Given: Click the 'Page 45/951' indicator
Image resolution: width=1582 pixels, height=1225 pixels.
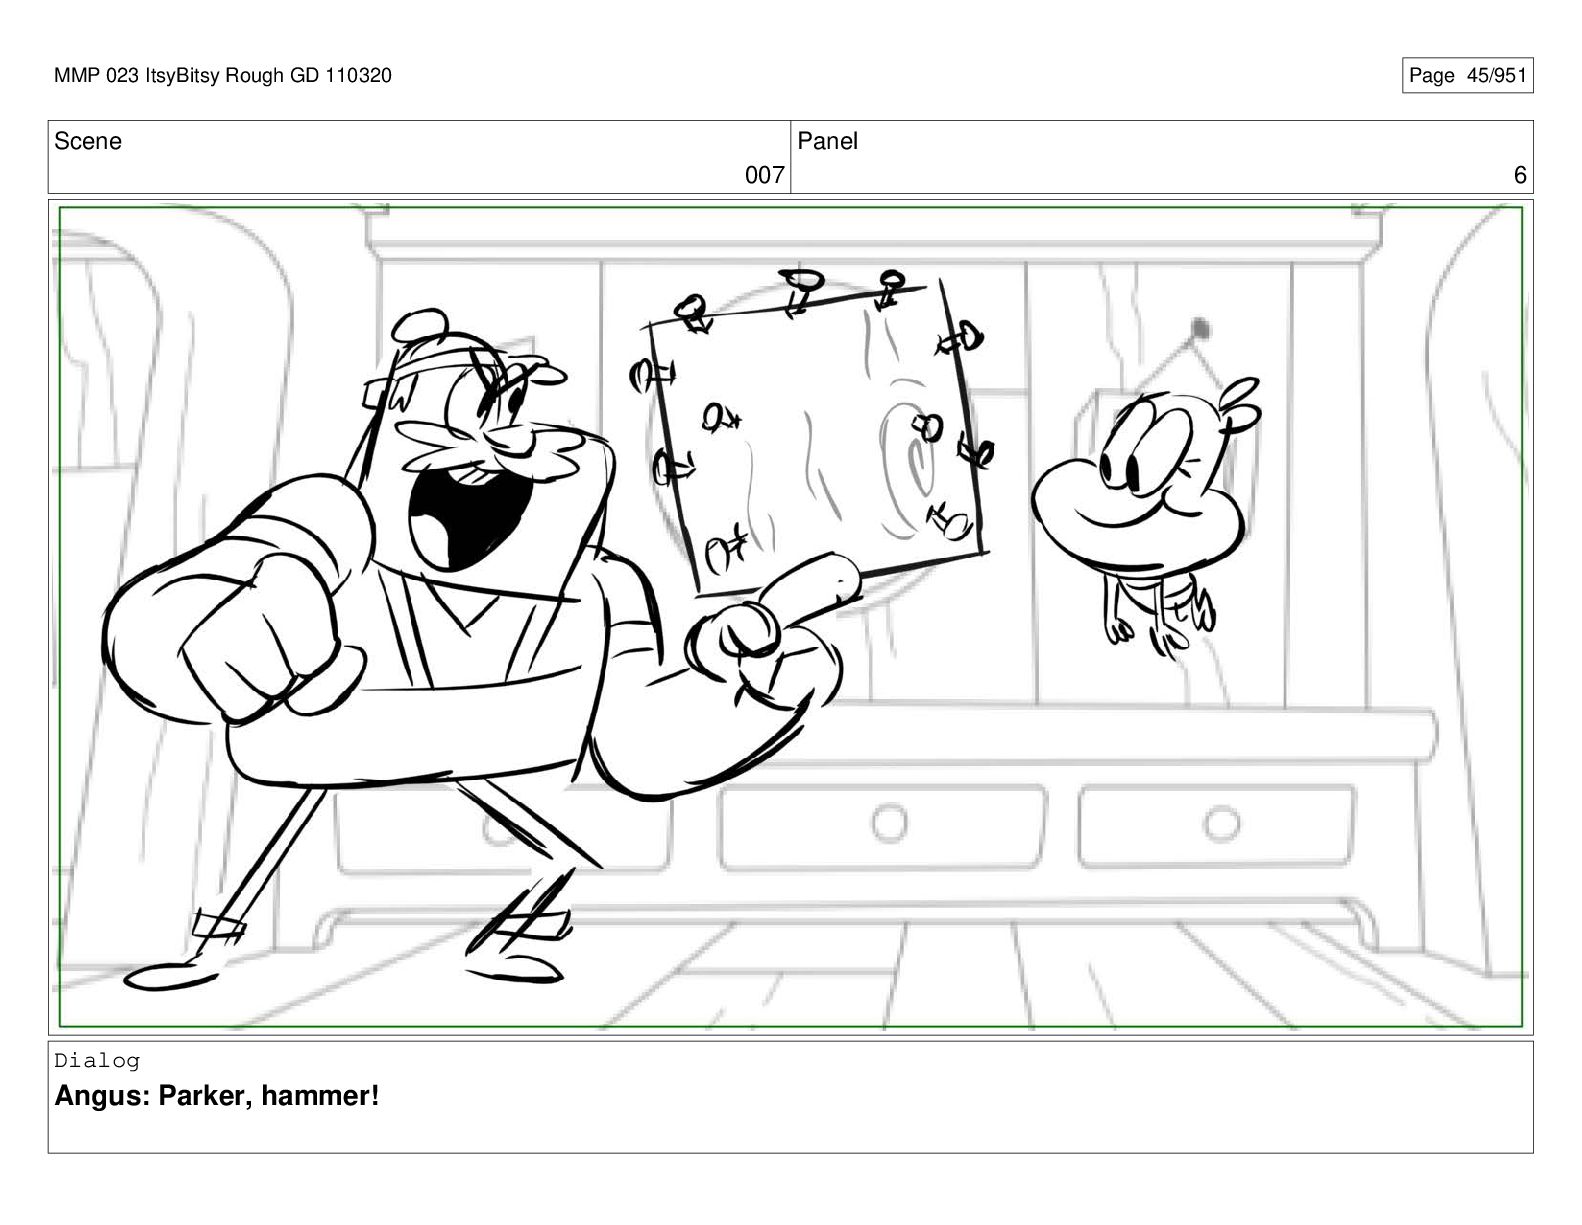Looking at the screenshot, I should tap(1467, 75).
